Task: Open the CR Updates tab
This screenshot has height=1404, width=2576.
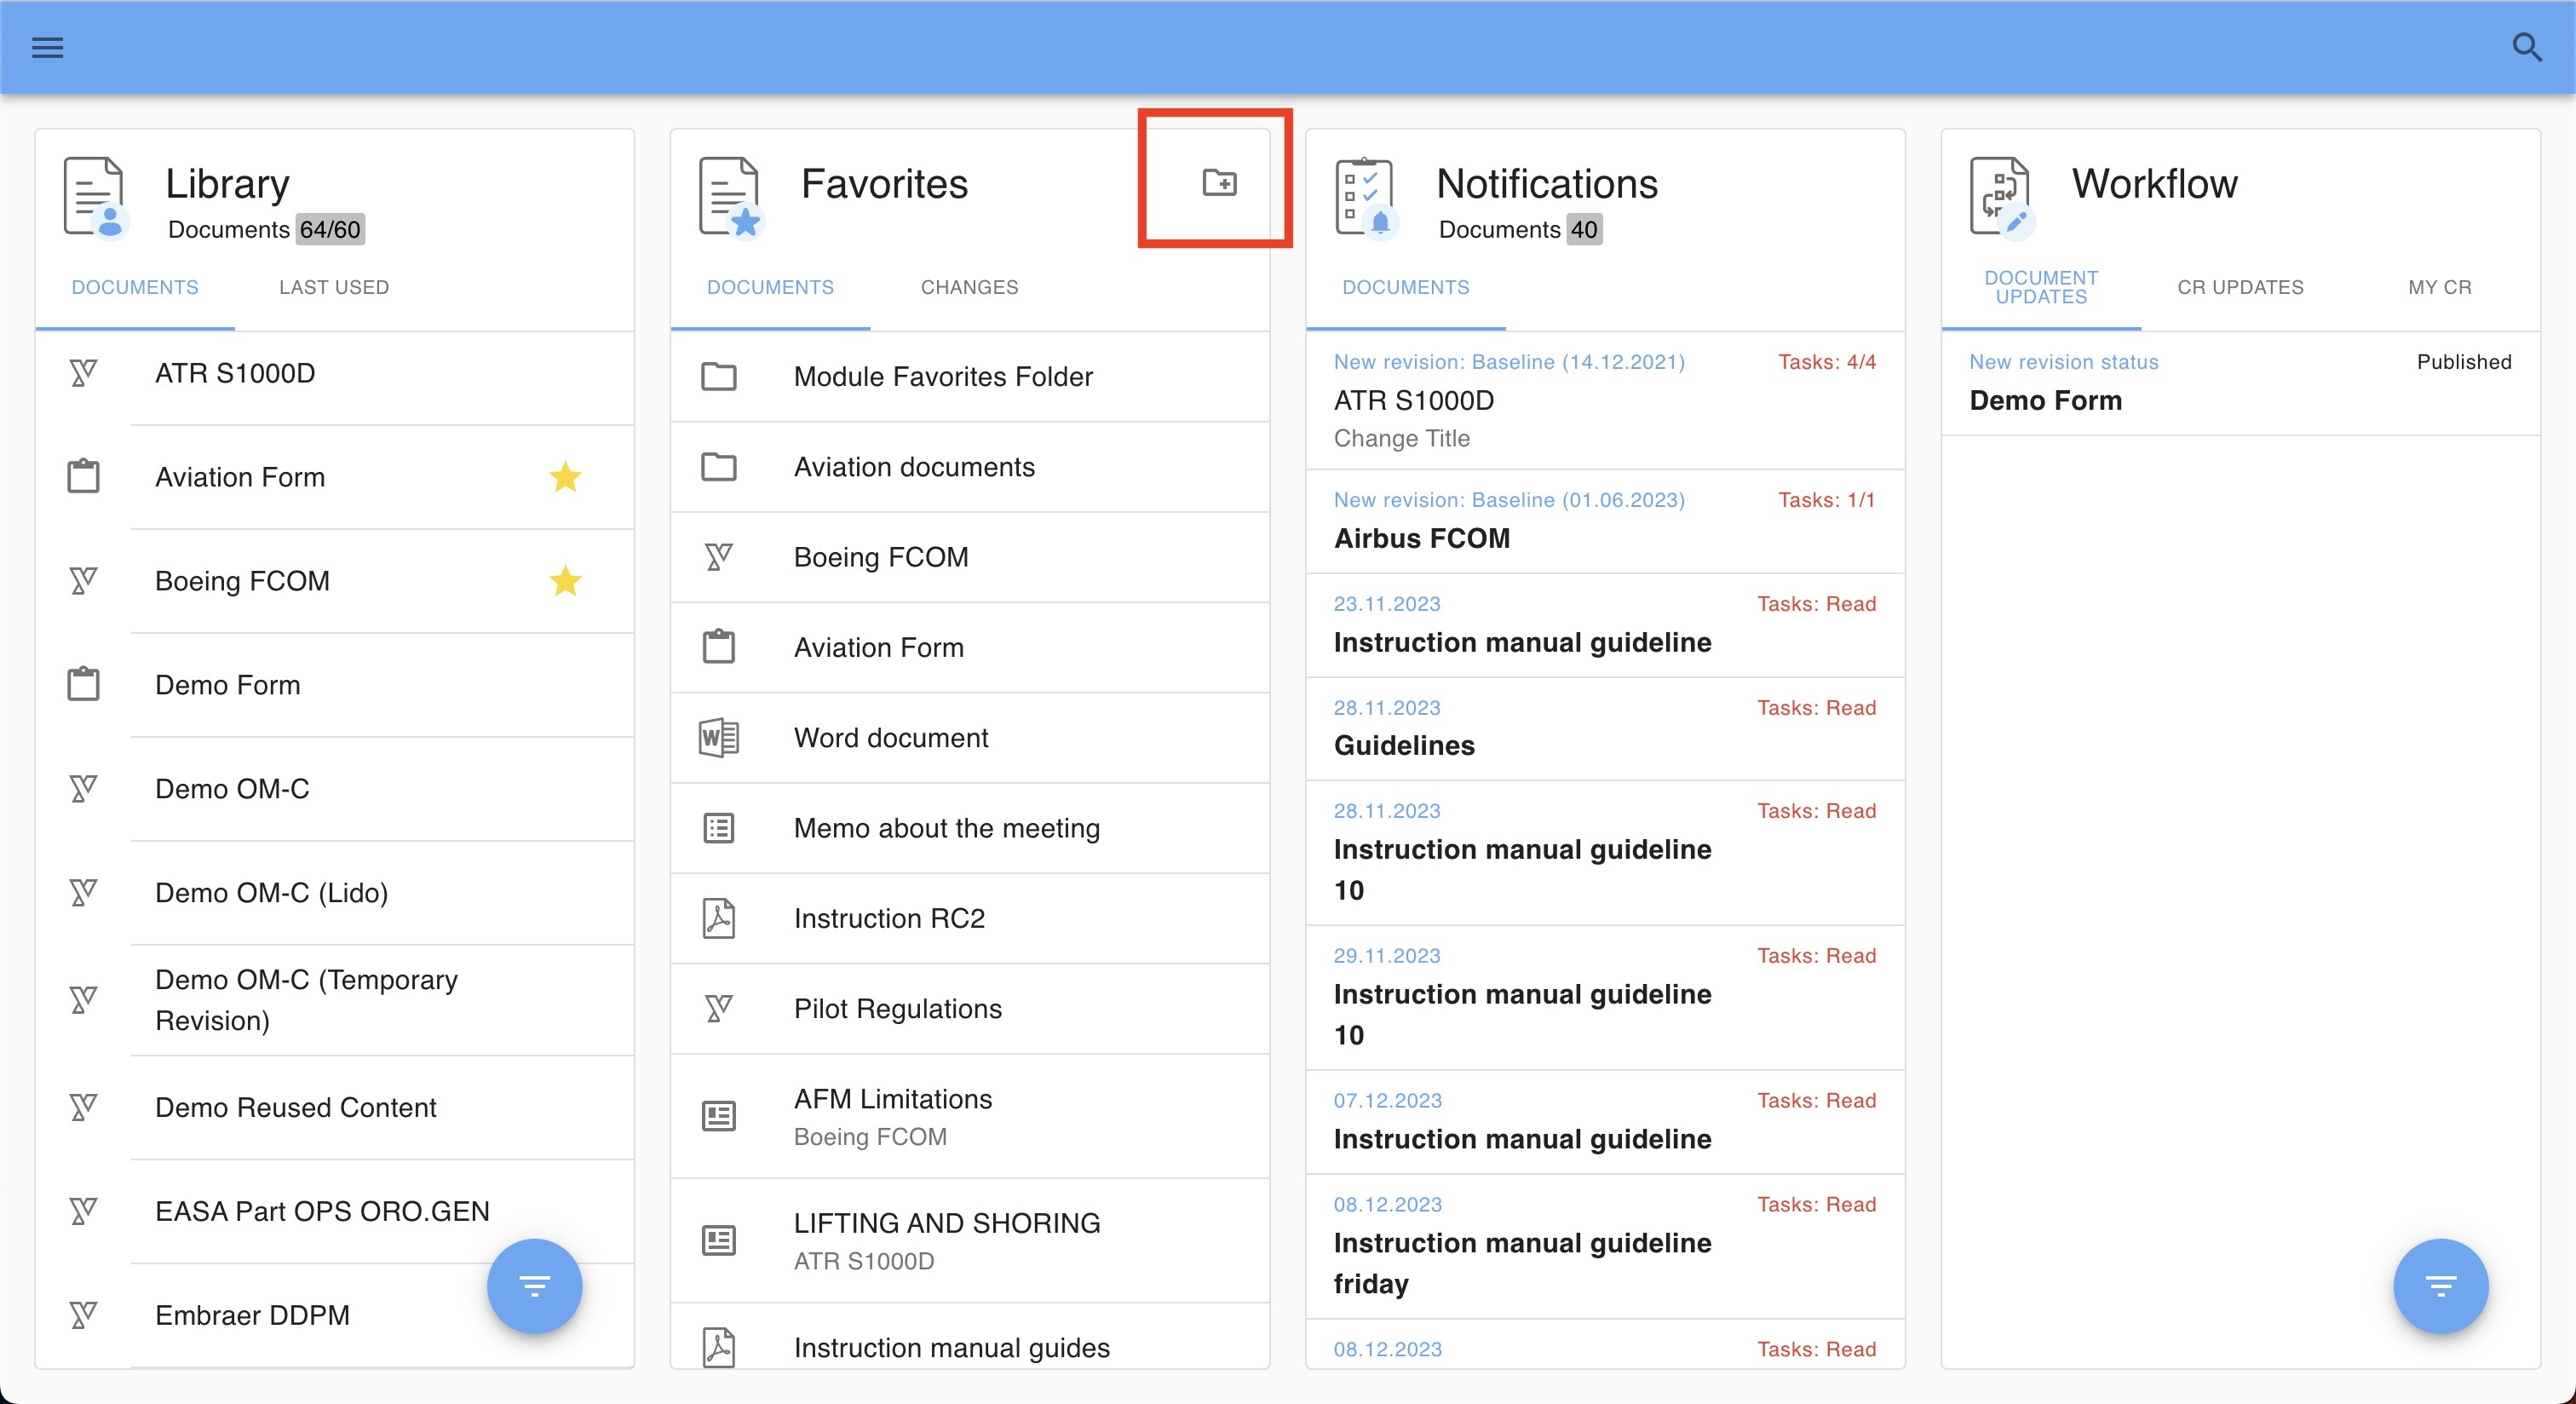Action: (x=2240, y=287)
